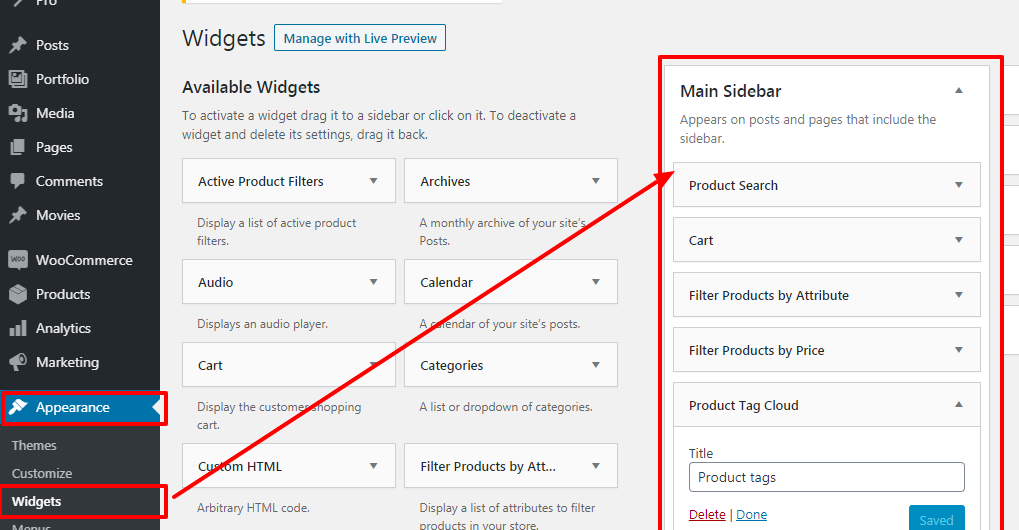Screen dimensions: 1019x530
Task: Expand the Active Product Filters widget
Action: 374,181
